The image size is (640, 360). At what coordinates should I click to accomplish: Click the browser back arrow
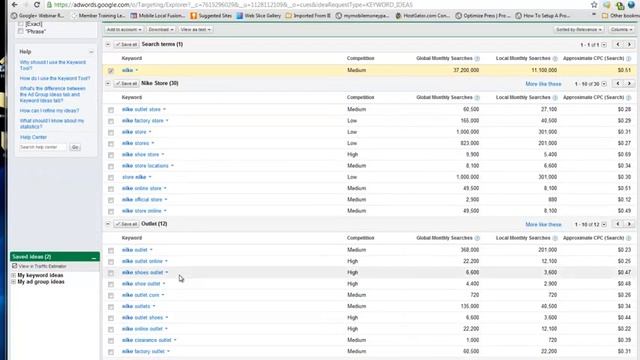15,4
